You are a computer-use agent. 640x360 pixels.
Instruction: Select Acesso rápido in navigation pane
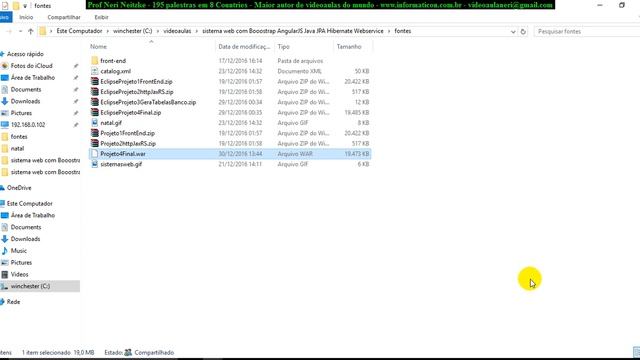pyautogui.click(x=25, y=54)
